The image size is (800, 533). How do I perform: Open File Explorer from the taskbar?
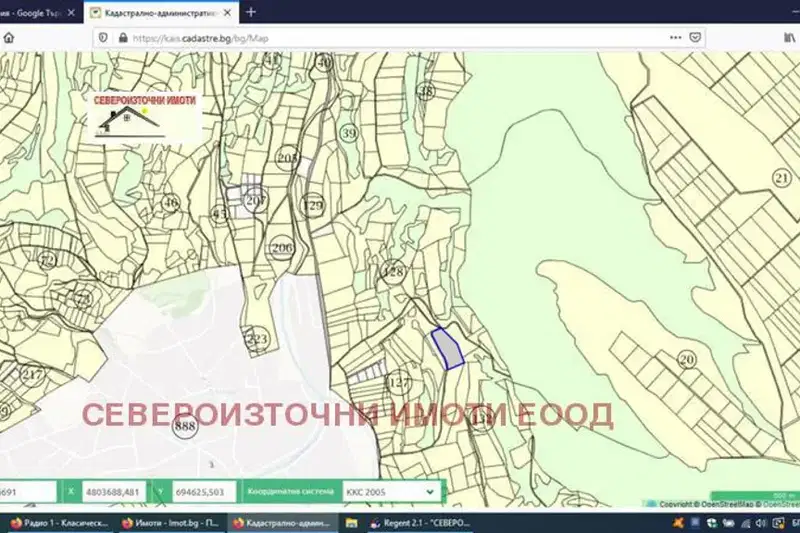352,523
